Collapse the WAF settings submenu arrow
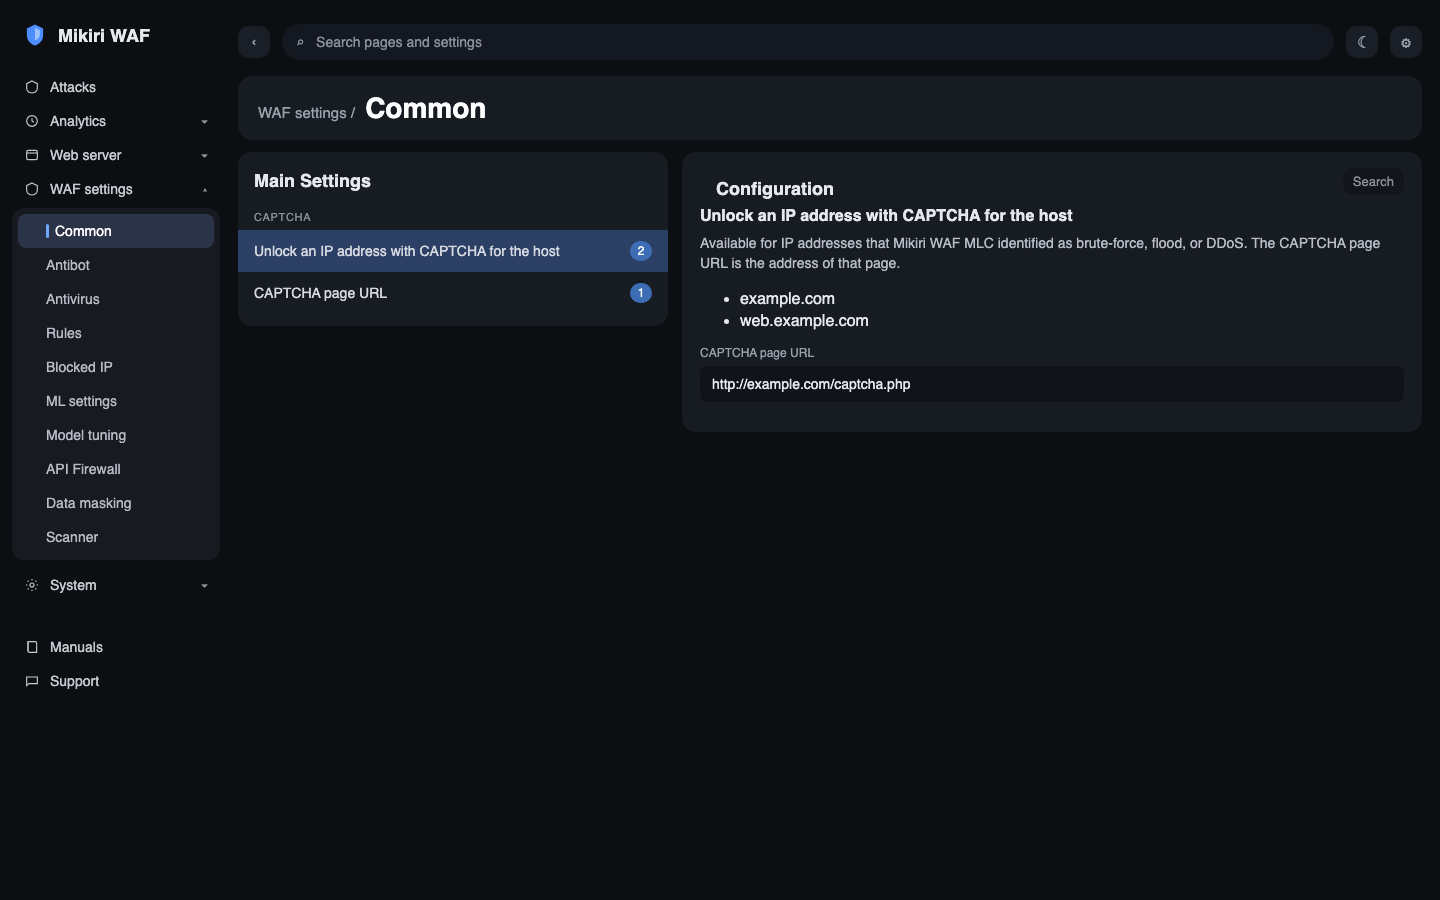Image resolution: width=1440 pixels, height=900 pixels. 204,190
